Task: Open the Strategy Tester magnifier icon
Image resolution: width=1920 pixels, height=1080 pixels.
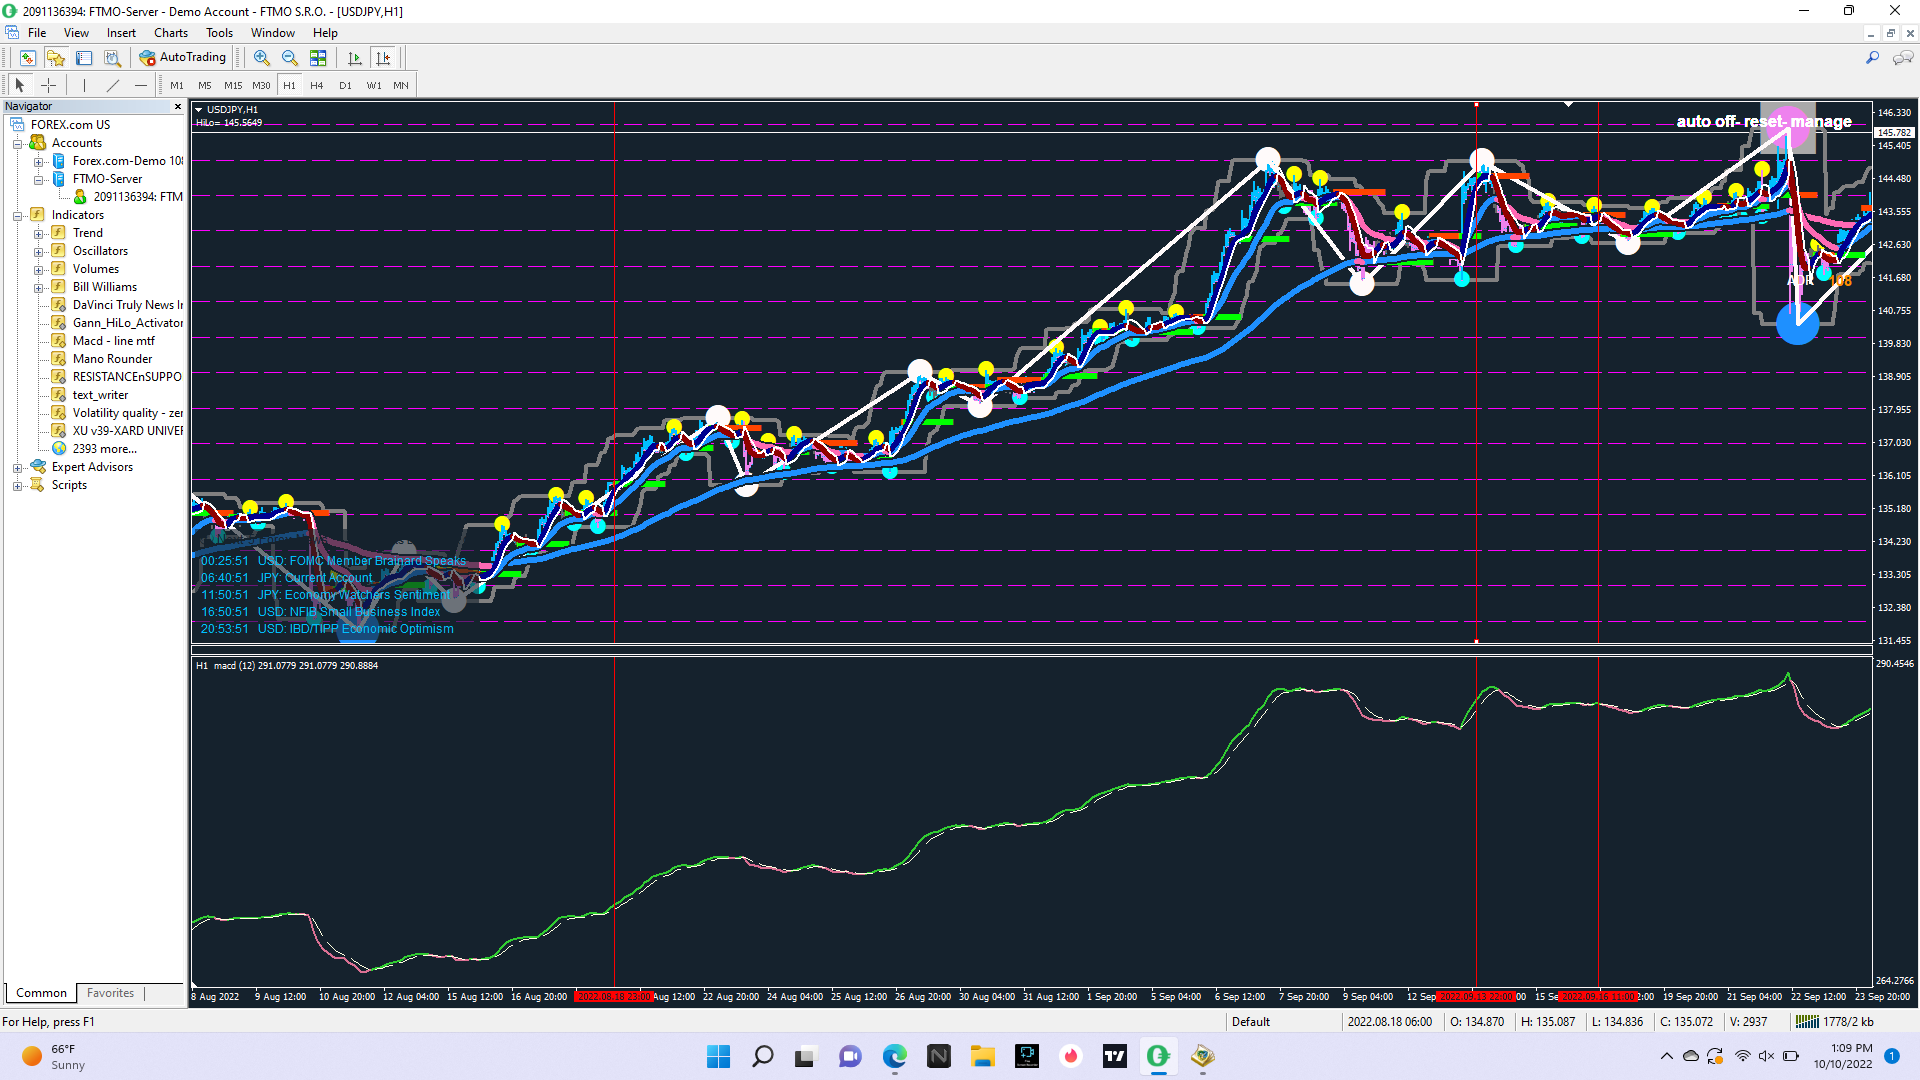Action: 112,58
